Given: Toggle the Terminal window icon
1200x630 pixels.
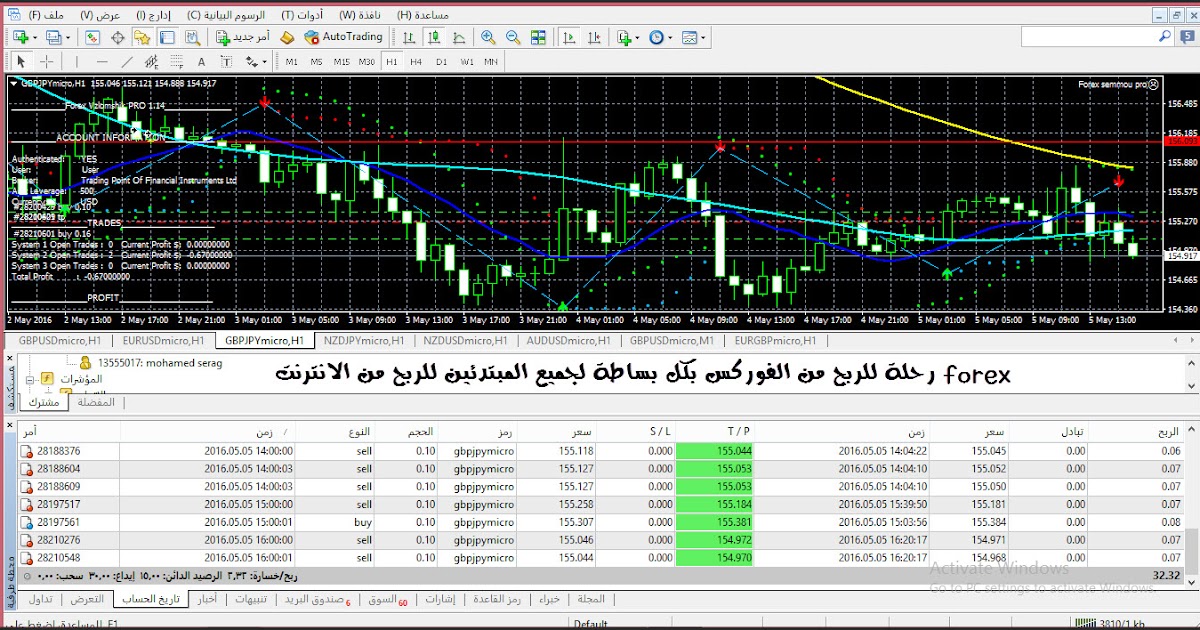Looking at the screenshot, I should tap(167, 37).
